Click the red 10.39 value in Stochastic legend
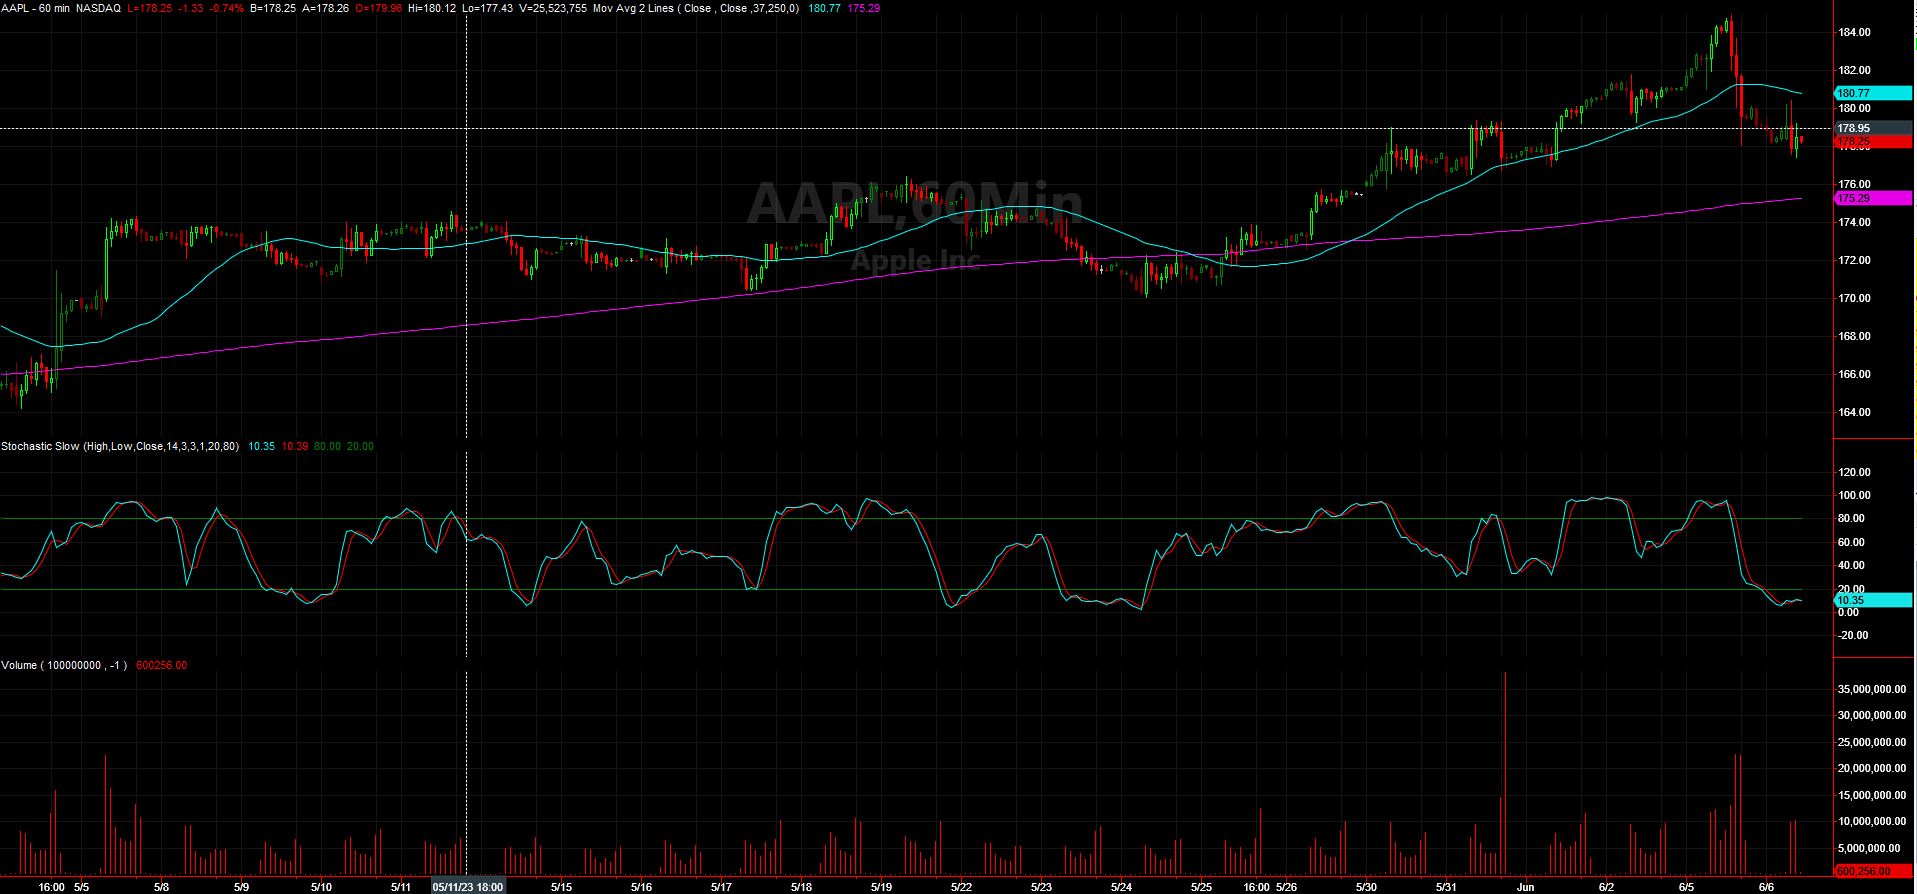1917x894 pixels. click(x=295, y=446)
